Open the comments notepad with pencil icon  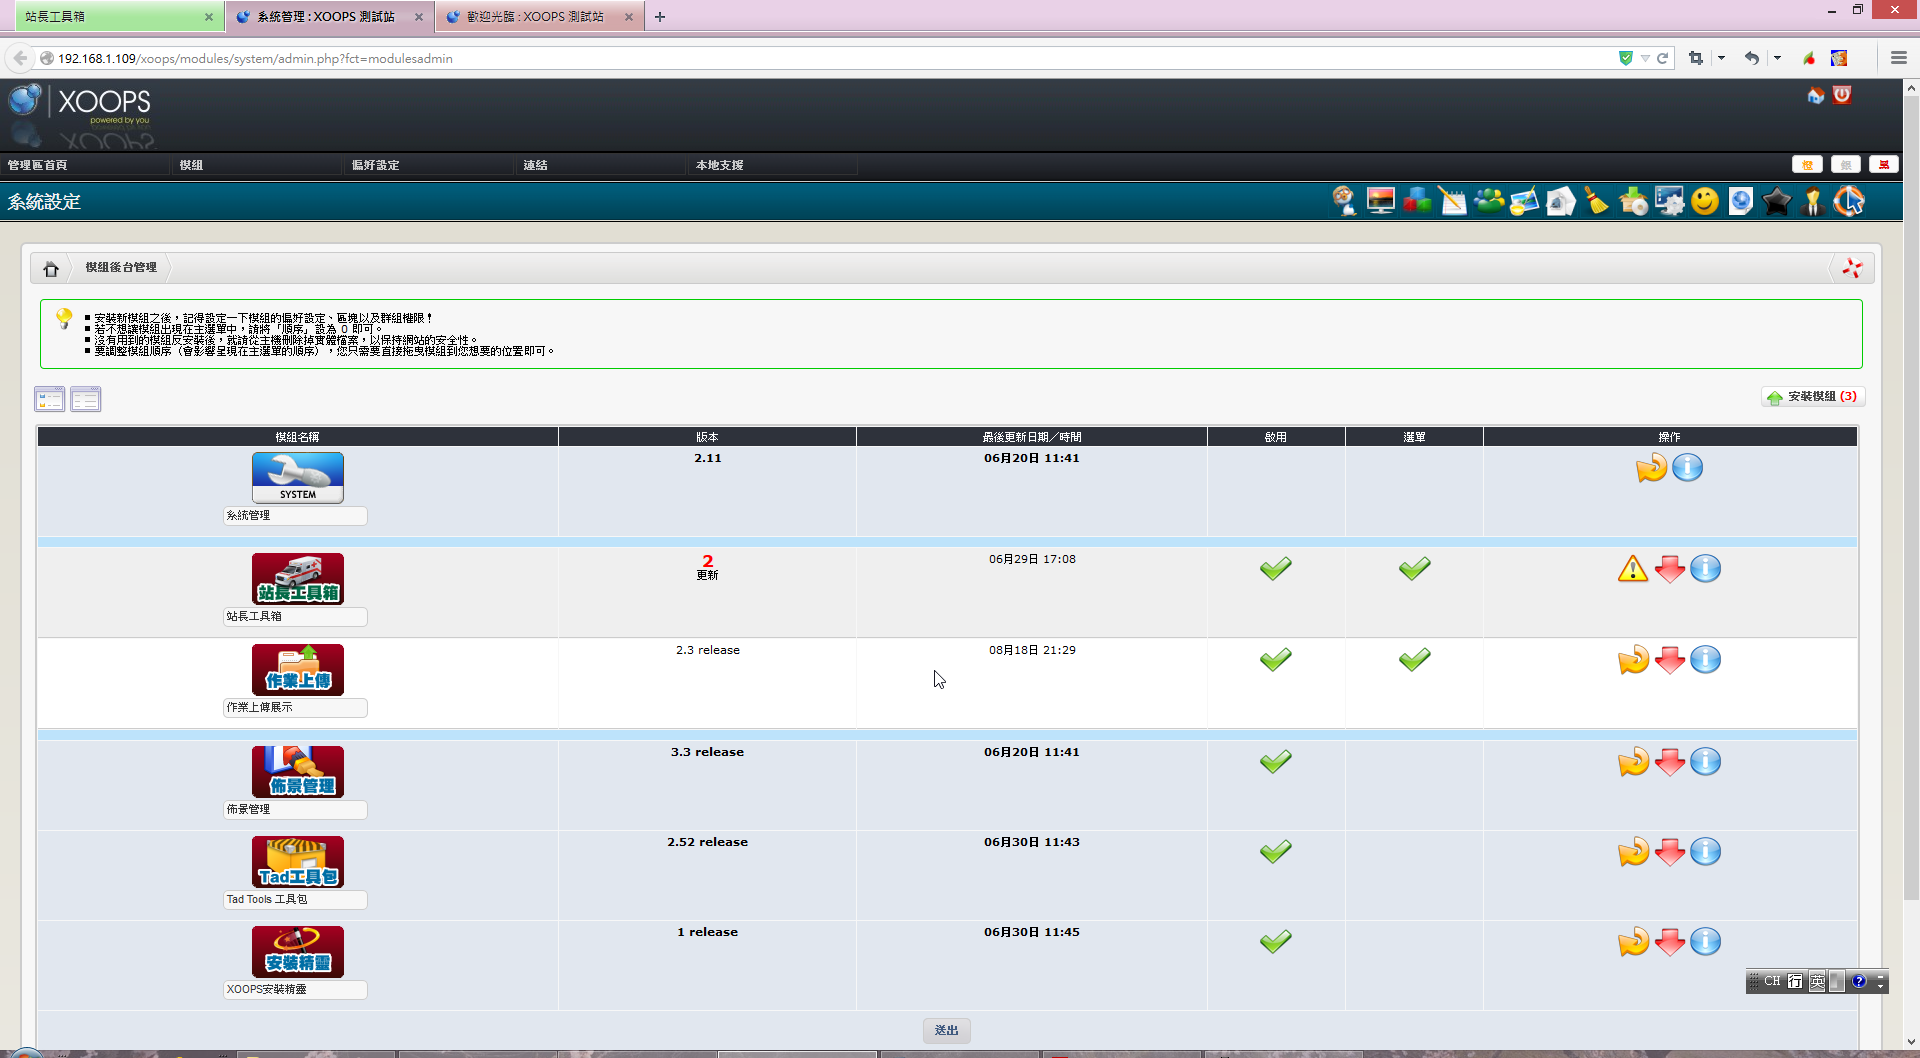click(x=1453, y=202)
